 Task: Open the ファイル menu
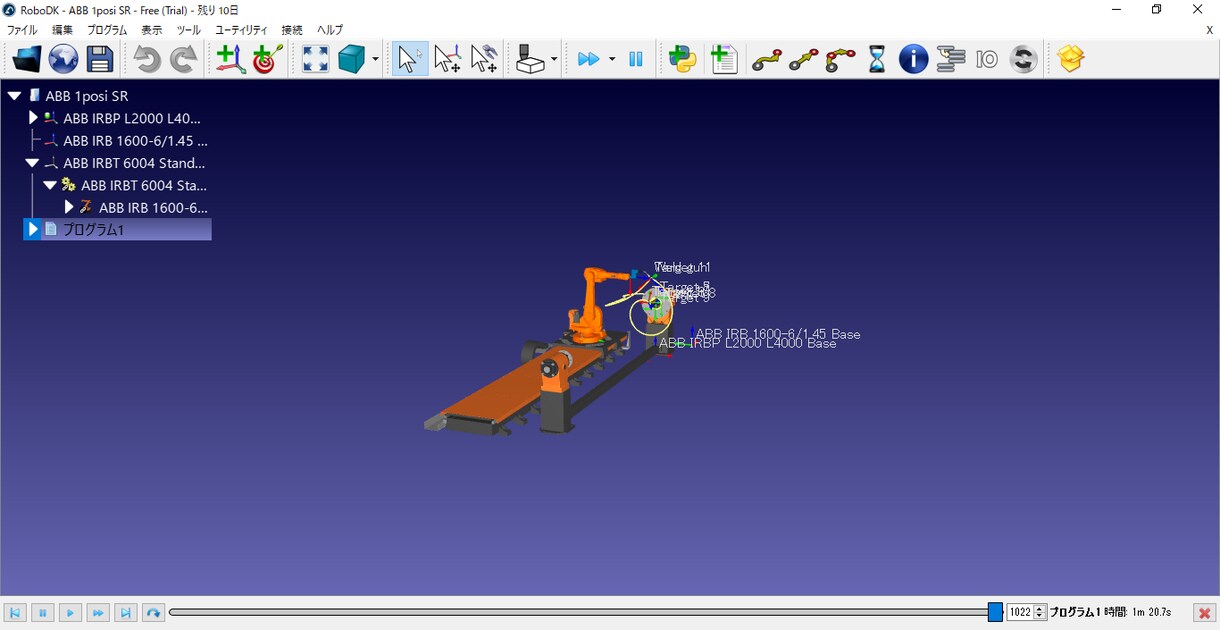pos(22,30)
